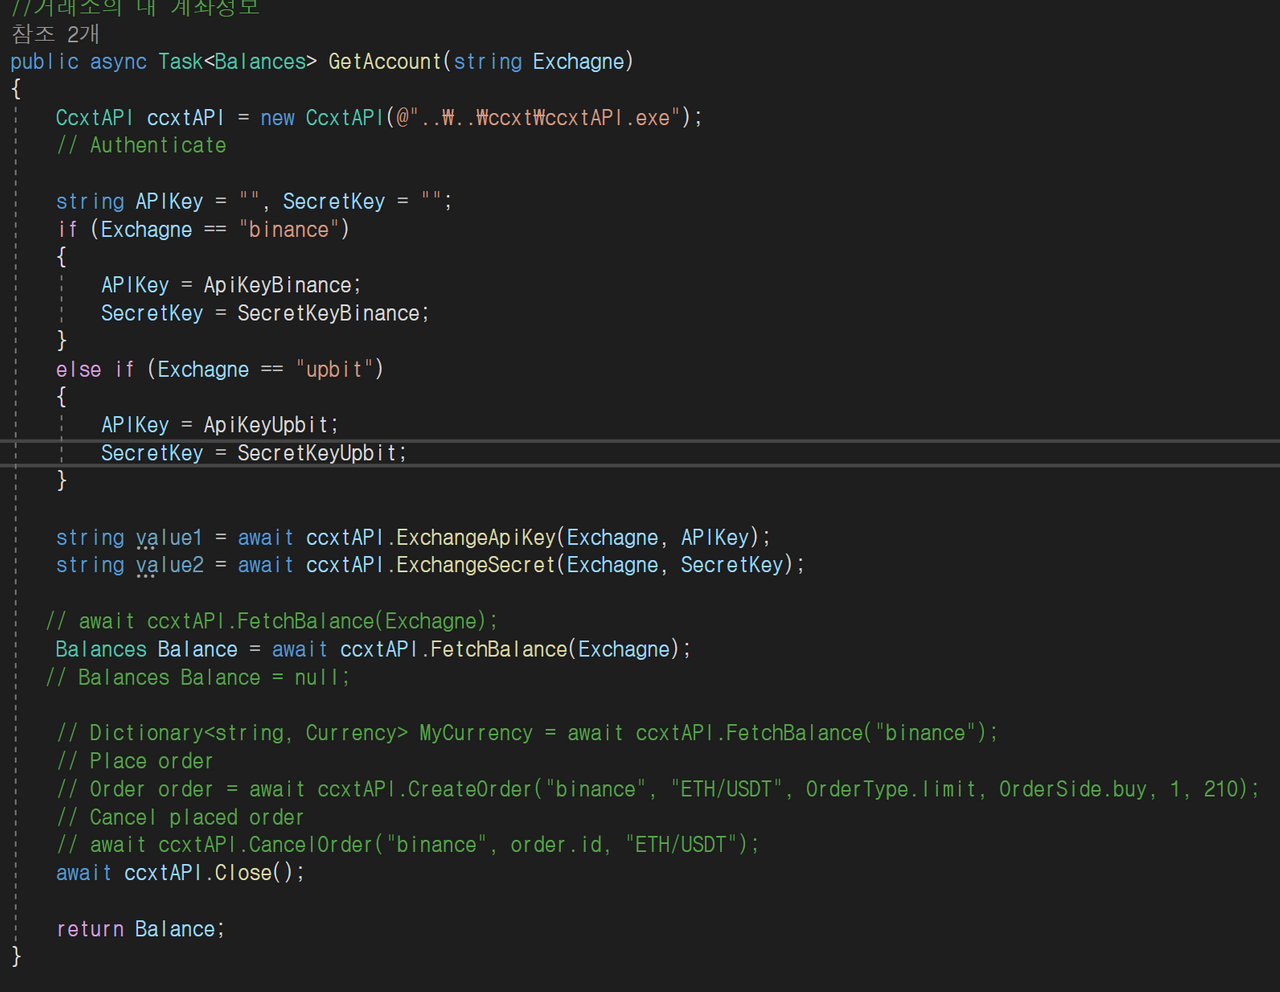Click "OrderType.limit" in the CreateOrder comment
The image size is (1280, 992).
(891, 790)
